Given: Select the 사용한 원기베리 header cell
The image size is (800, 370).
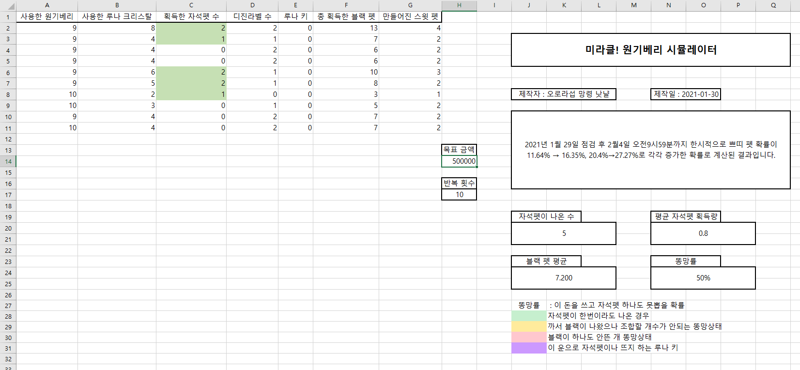Looking at the screenshot, I should pos(47,16).
